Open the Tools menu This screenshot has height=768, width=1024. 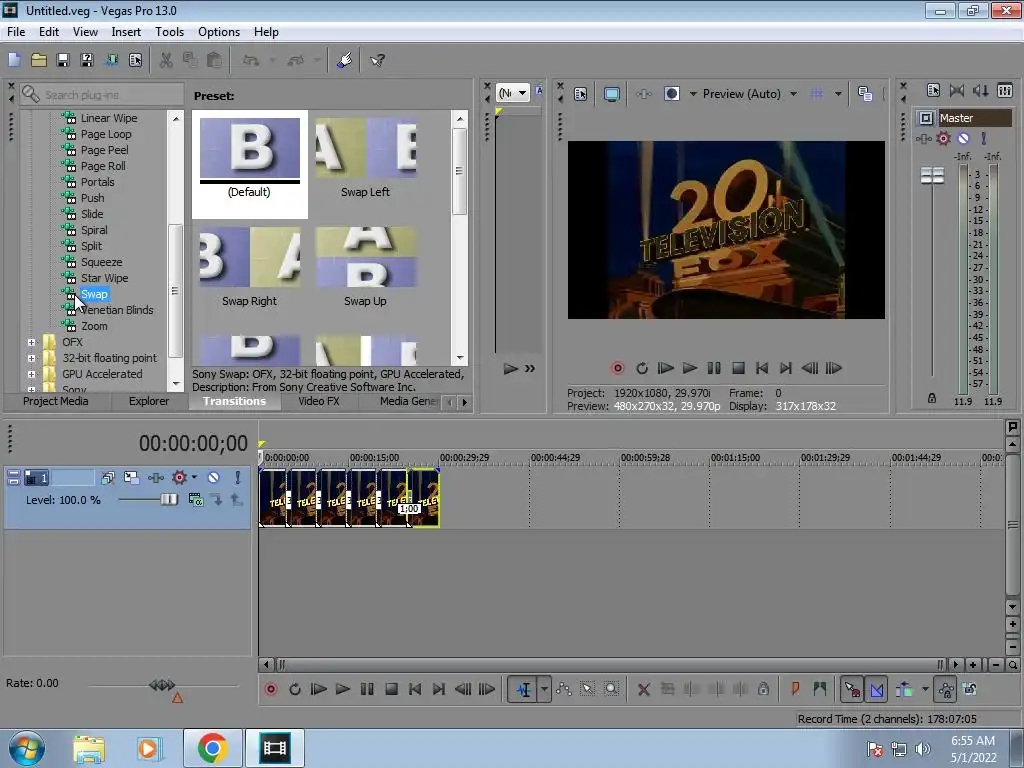pos(169,32)
